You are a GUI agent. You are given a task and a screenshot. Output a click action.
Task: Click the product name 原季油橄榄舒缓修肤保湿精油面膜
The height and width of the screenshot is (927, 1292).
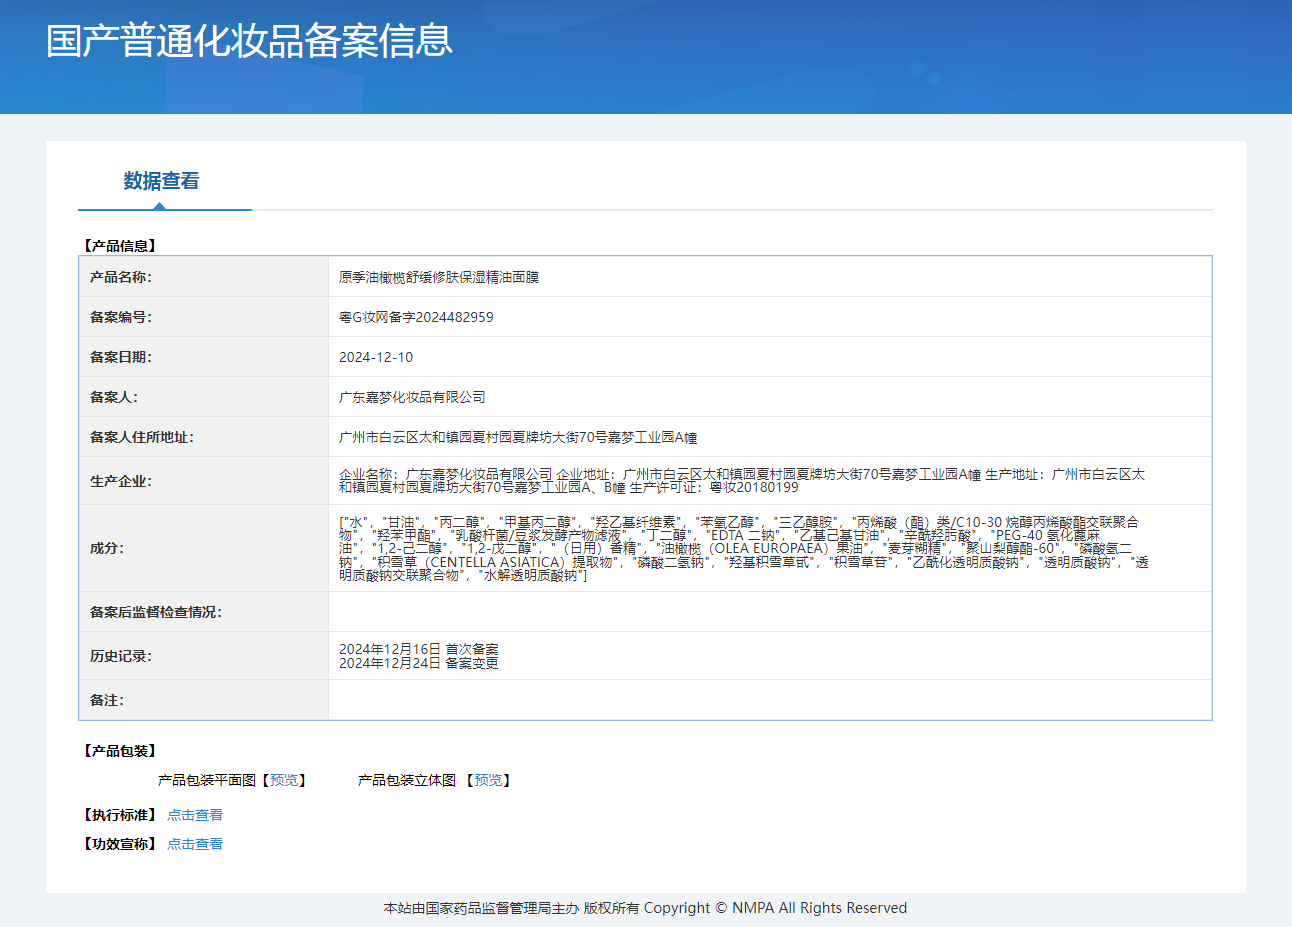(x=439, y=277)
